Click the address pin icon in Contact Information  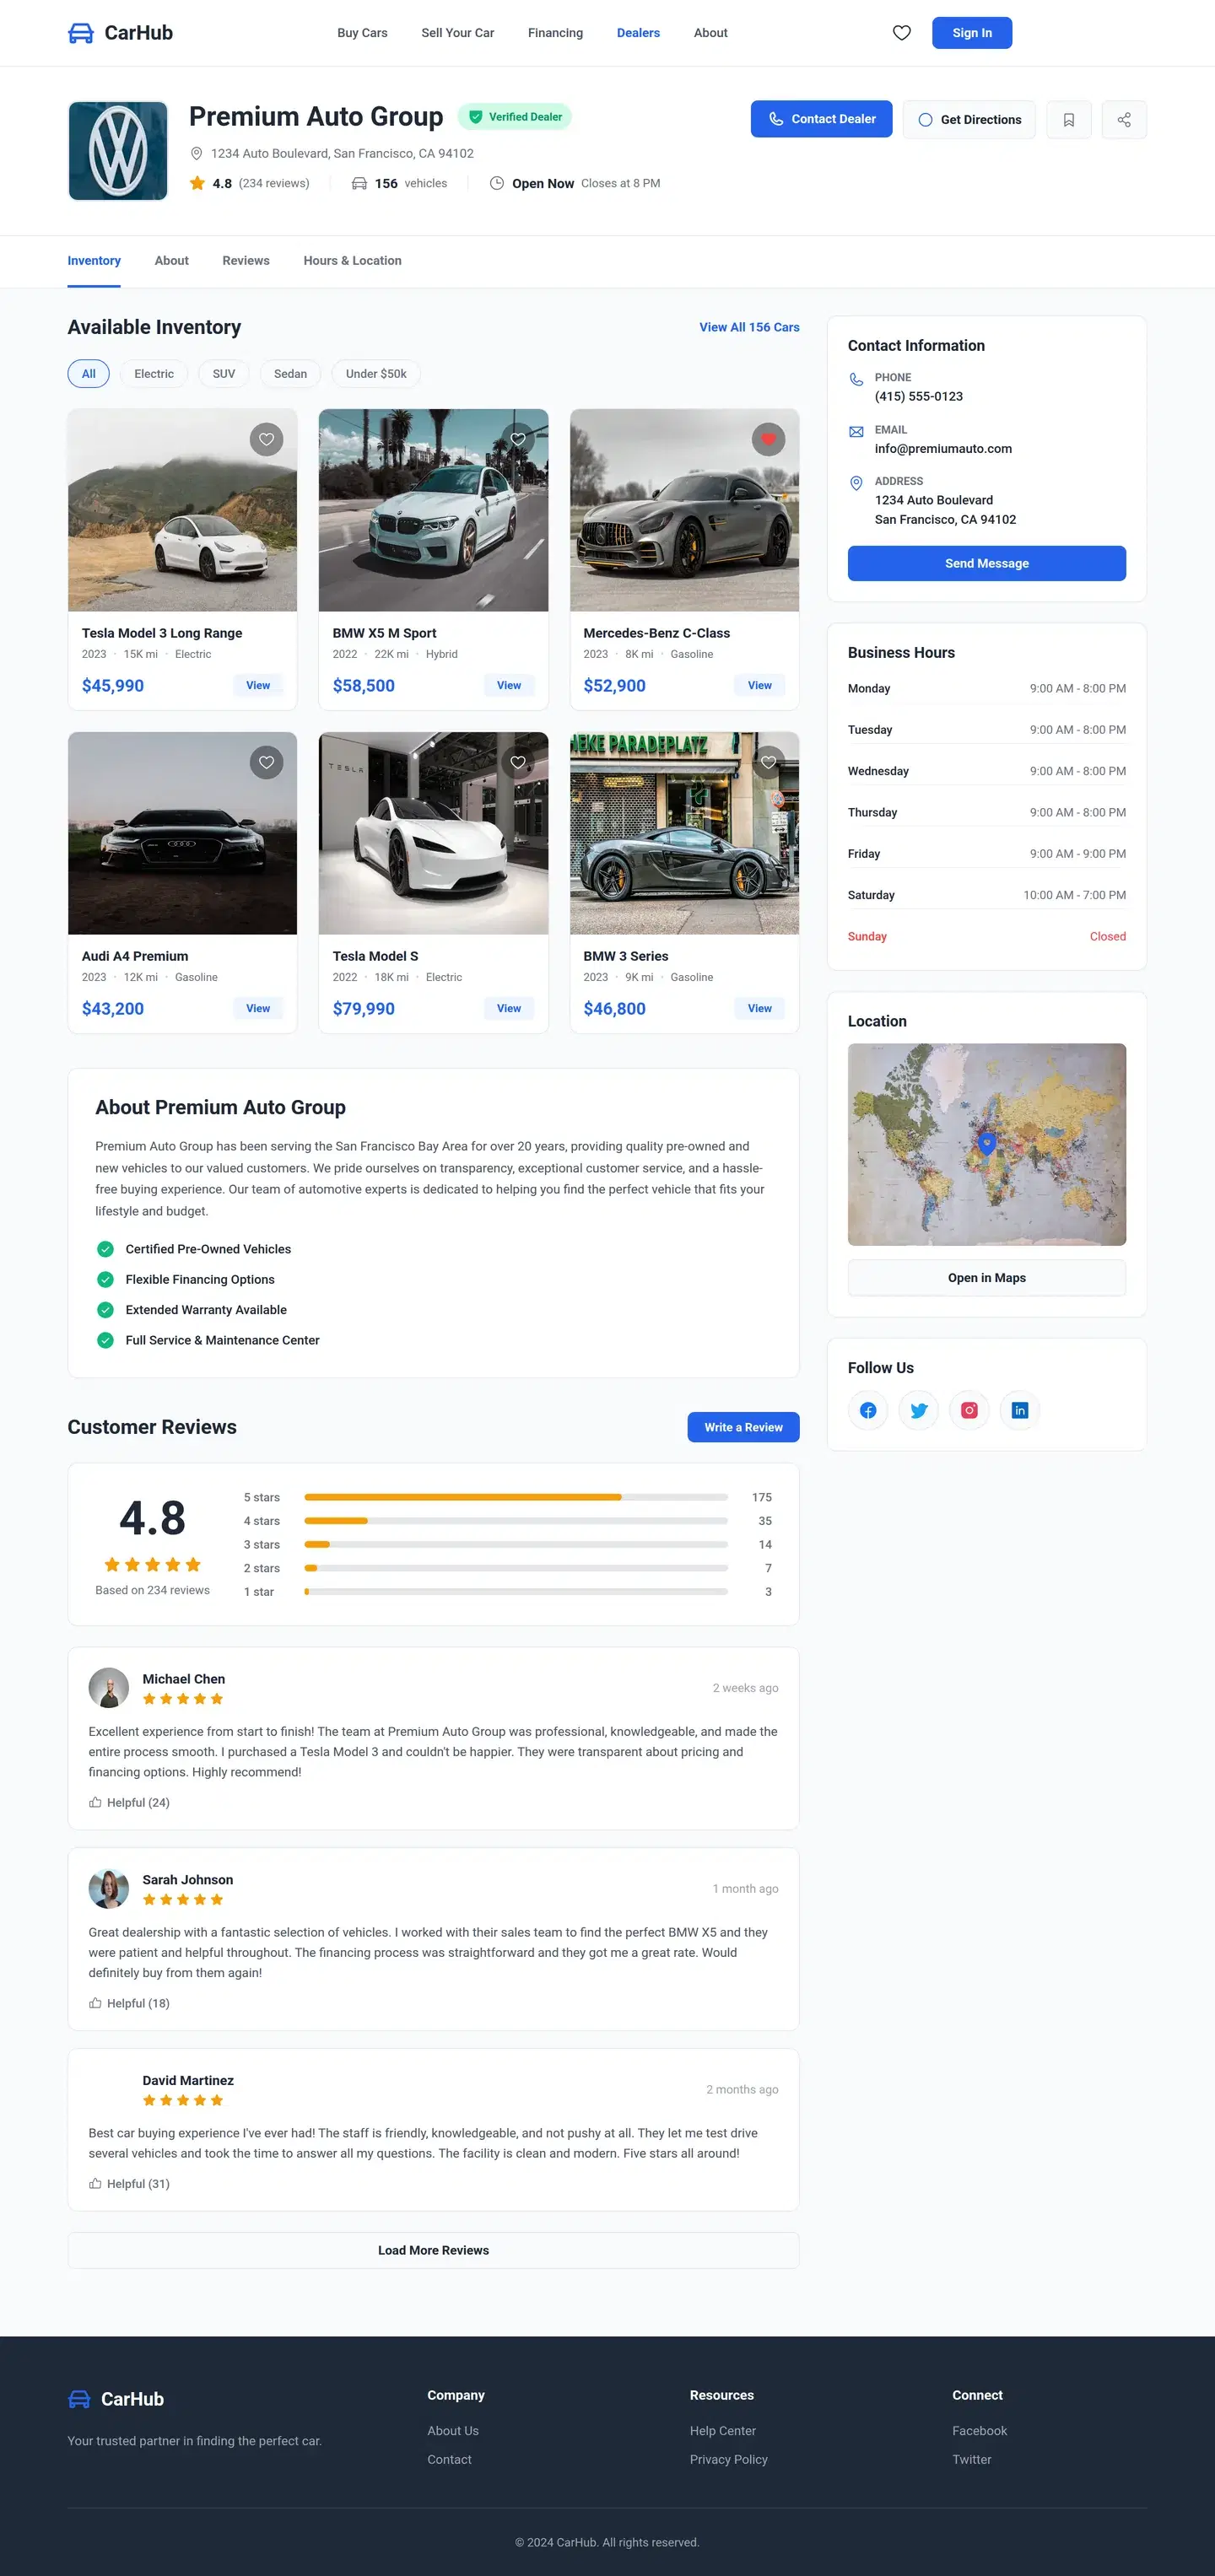click(856, 483)
